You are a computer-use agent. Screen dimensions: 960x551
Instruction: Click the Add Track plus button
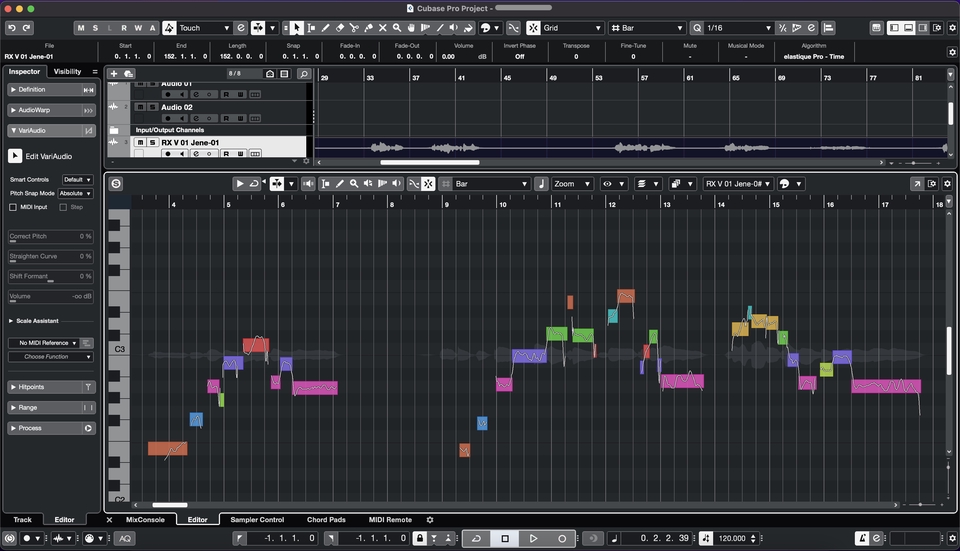pos(113,73)
